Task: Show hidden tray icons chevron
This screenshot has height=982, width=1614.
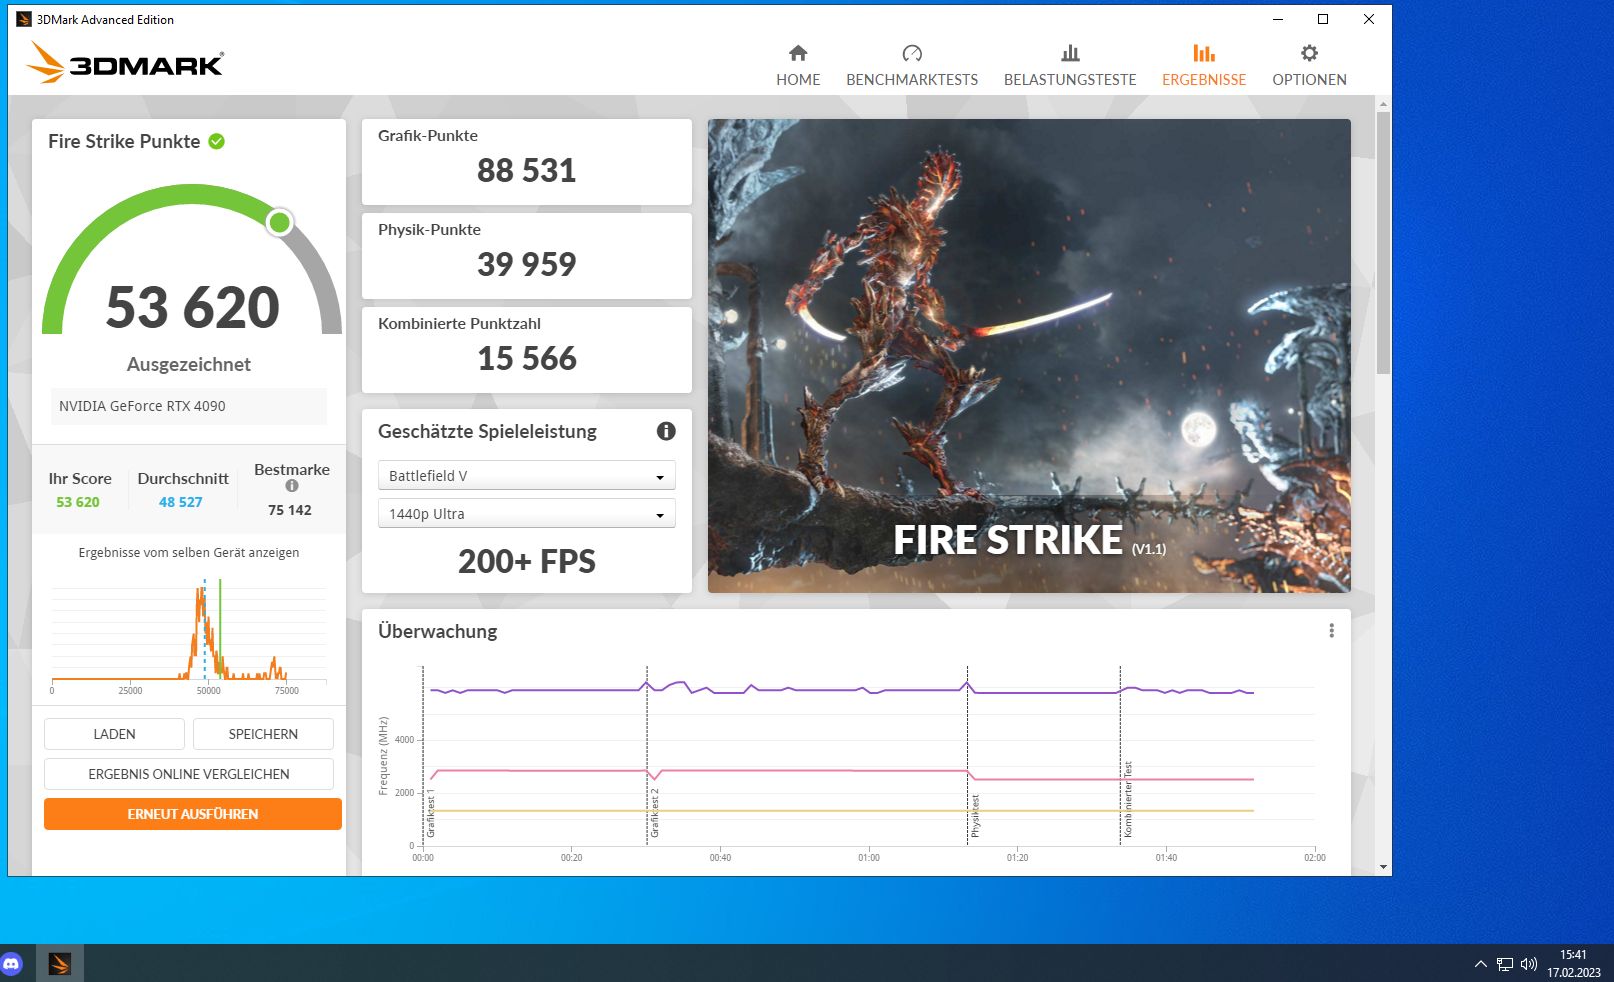Action: pos(1481,964)
